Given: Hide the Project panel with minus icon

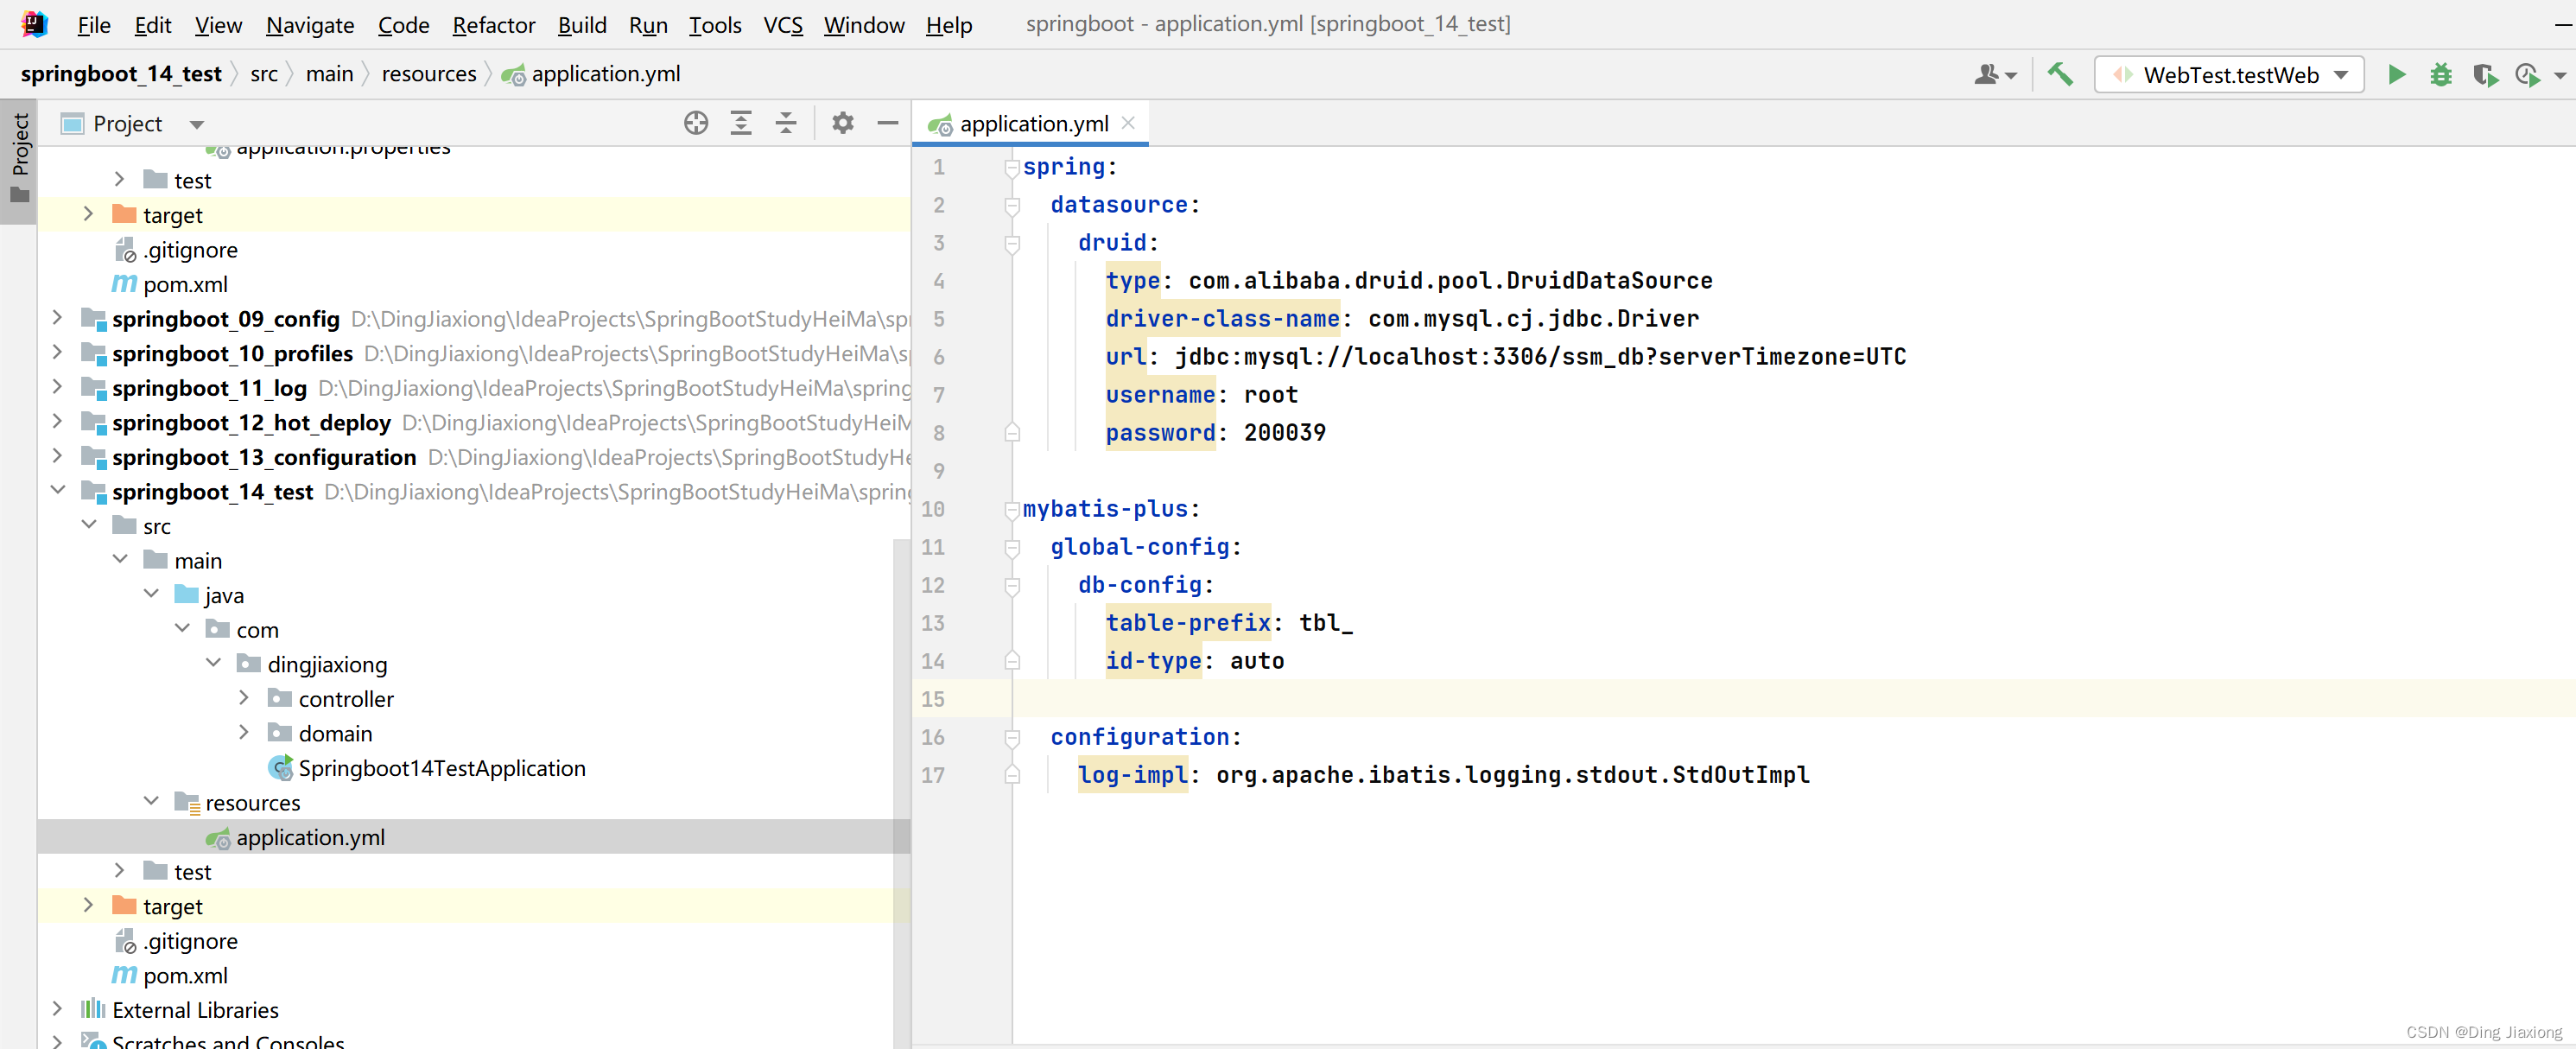Looking at the screenshot, I should 888,123.
